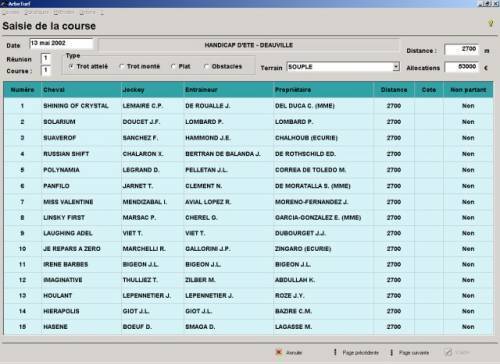500x364 pixels.
Task: Click the Annuler button label
Action: 294,352
